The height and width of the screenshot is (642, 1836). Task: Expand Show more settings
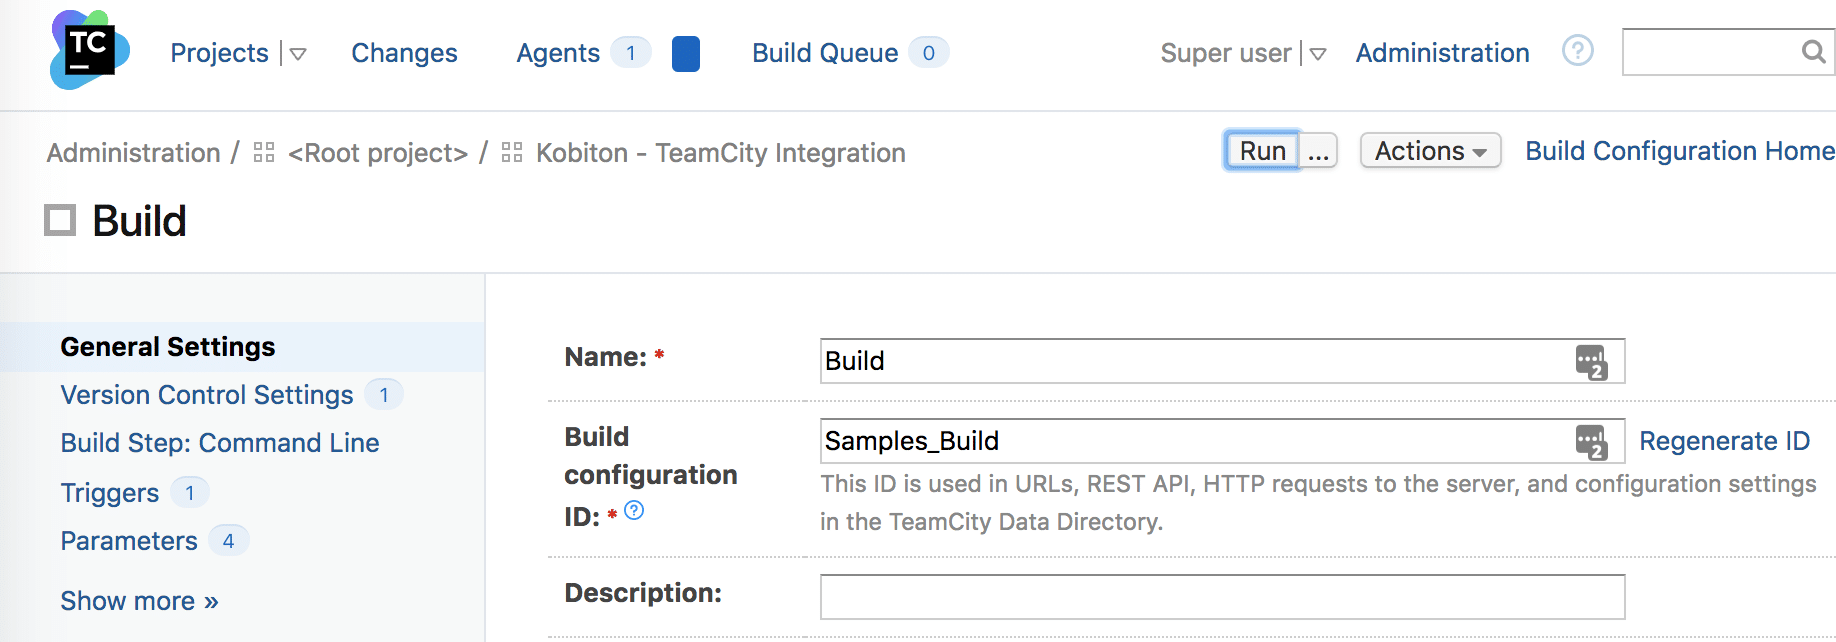click(x=139, y=601)
